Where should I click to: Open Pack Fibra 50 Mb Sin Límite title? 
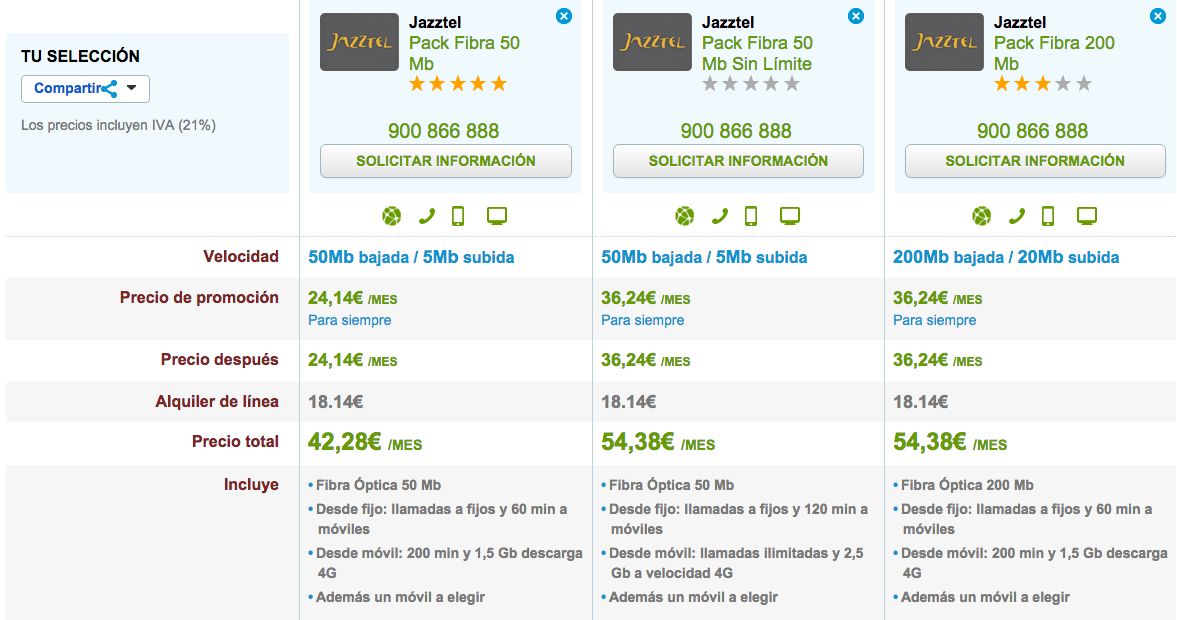tap(757, 53)
